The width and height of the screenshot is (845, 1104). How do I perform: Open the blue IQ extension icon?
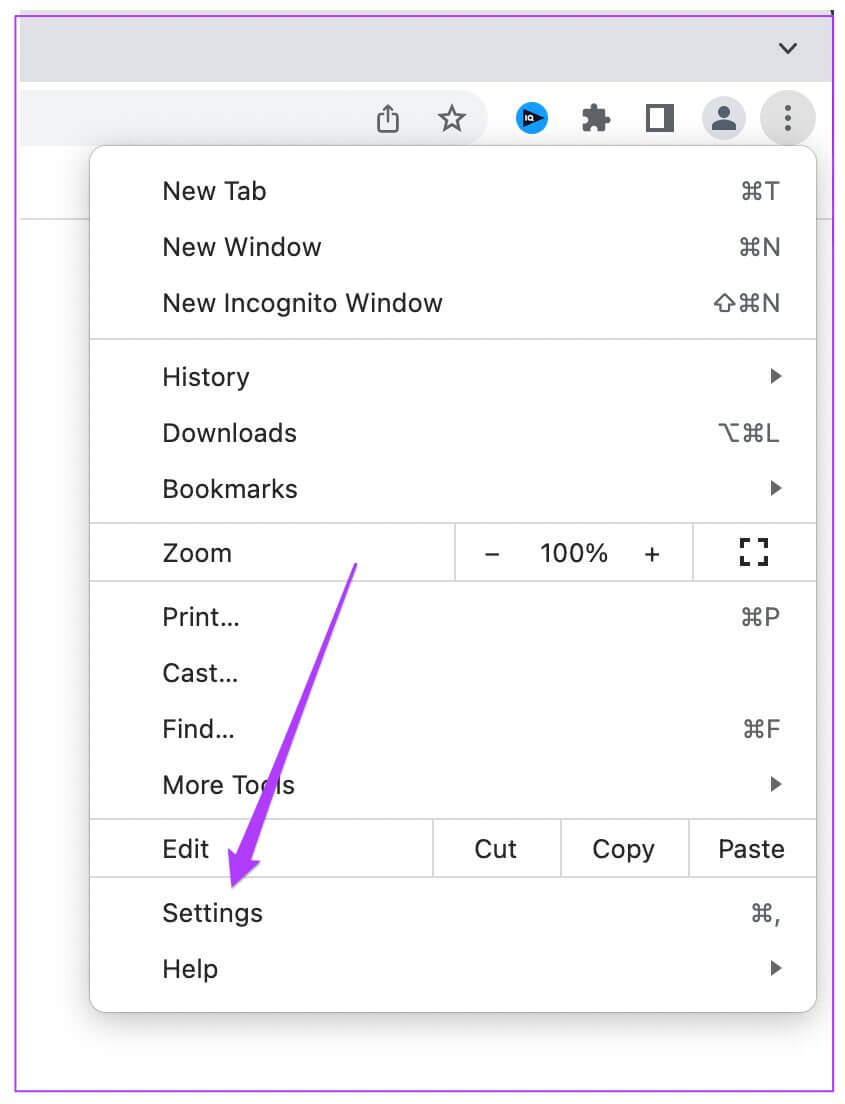click(532, 119)
